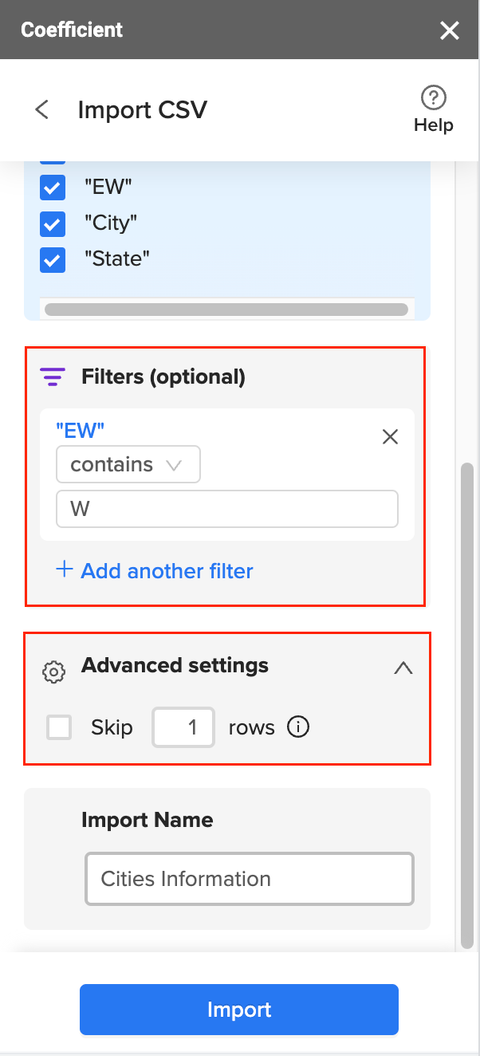Uncheck the "City" column checkbox
This screenshot has height=1056, width=480.
(53, 224)
